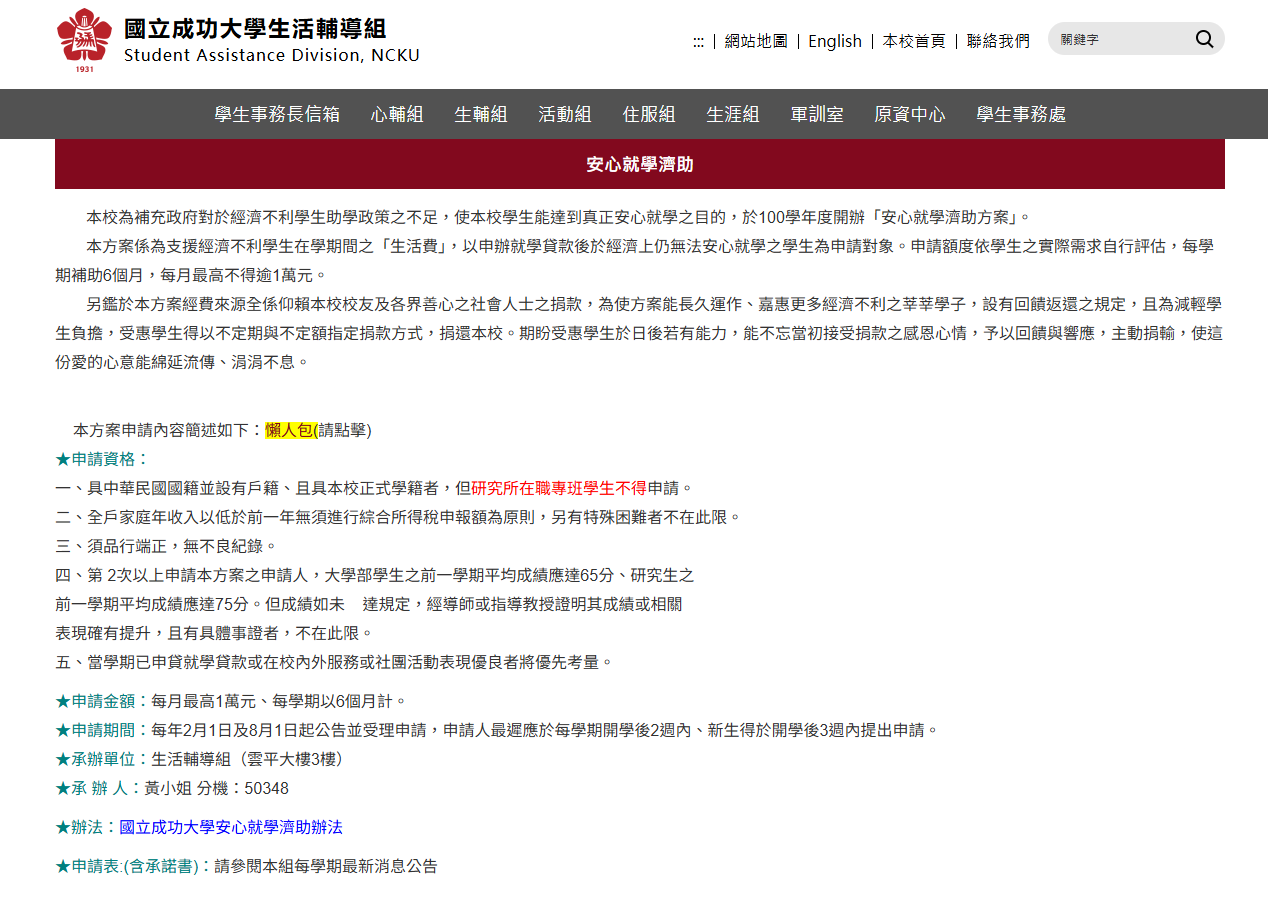Click the NCKU emblem logo

tap(84, 40)
